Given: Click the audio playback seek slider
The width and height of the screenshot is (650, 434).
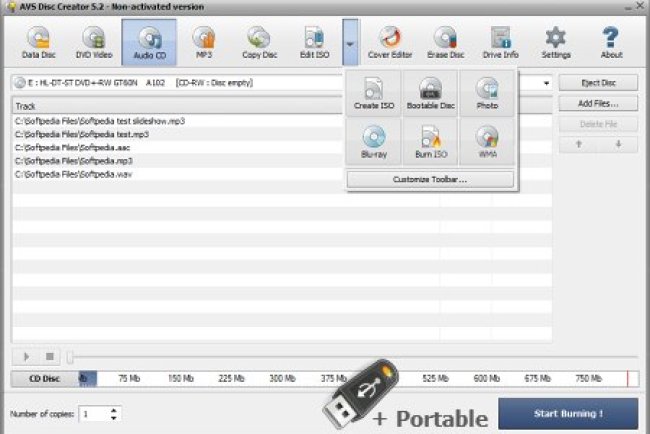Looking at the screenshot, I should [350, 357].
